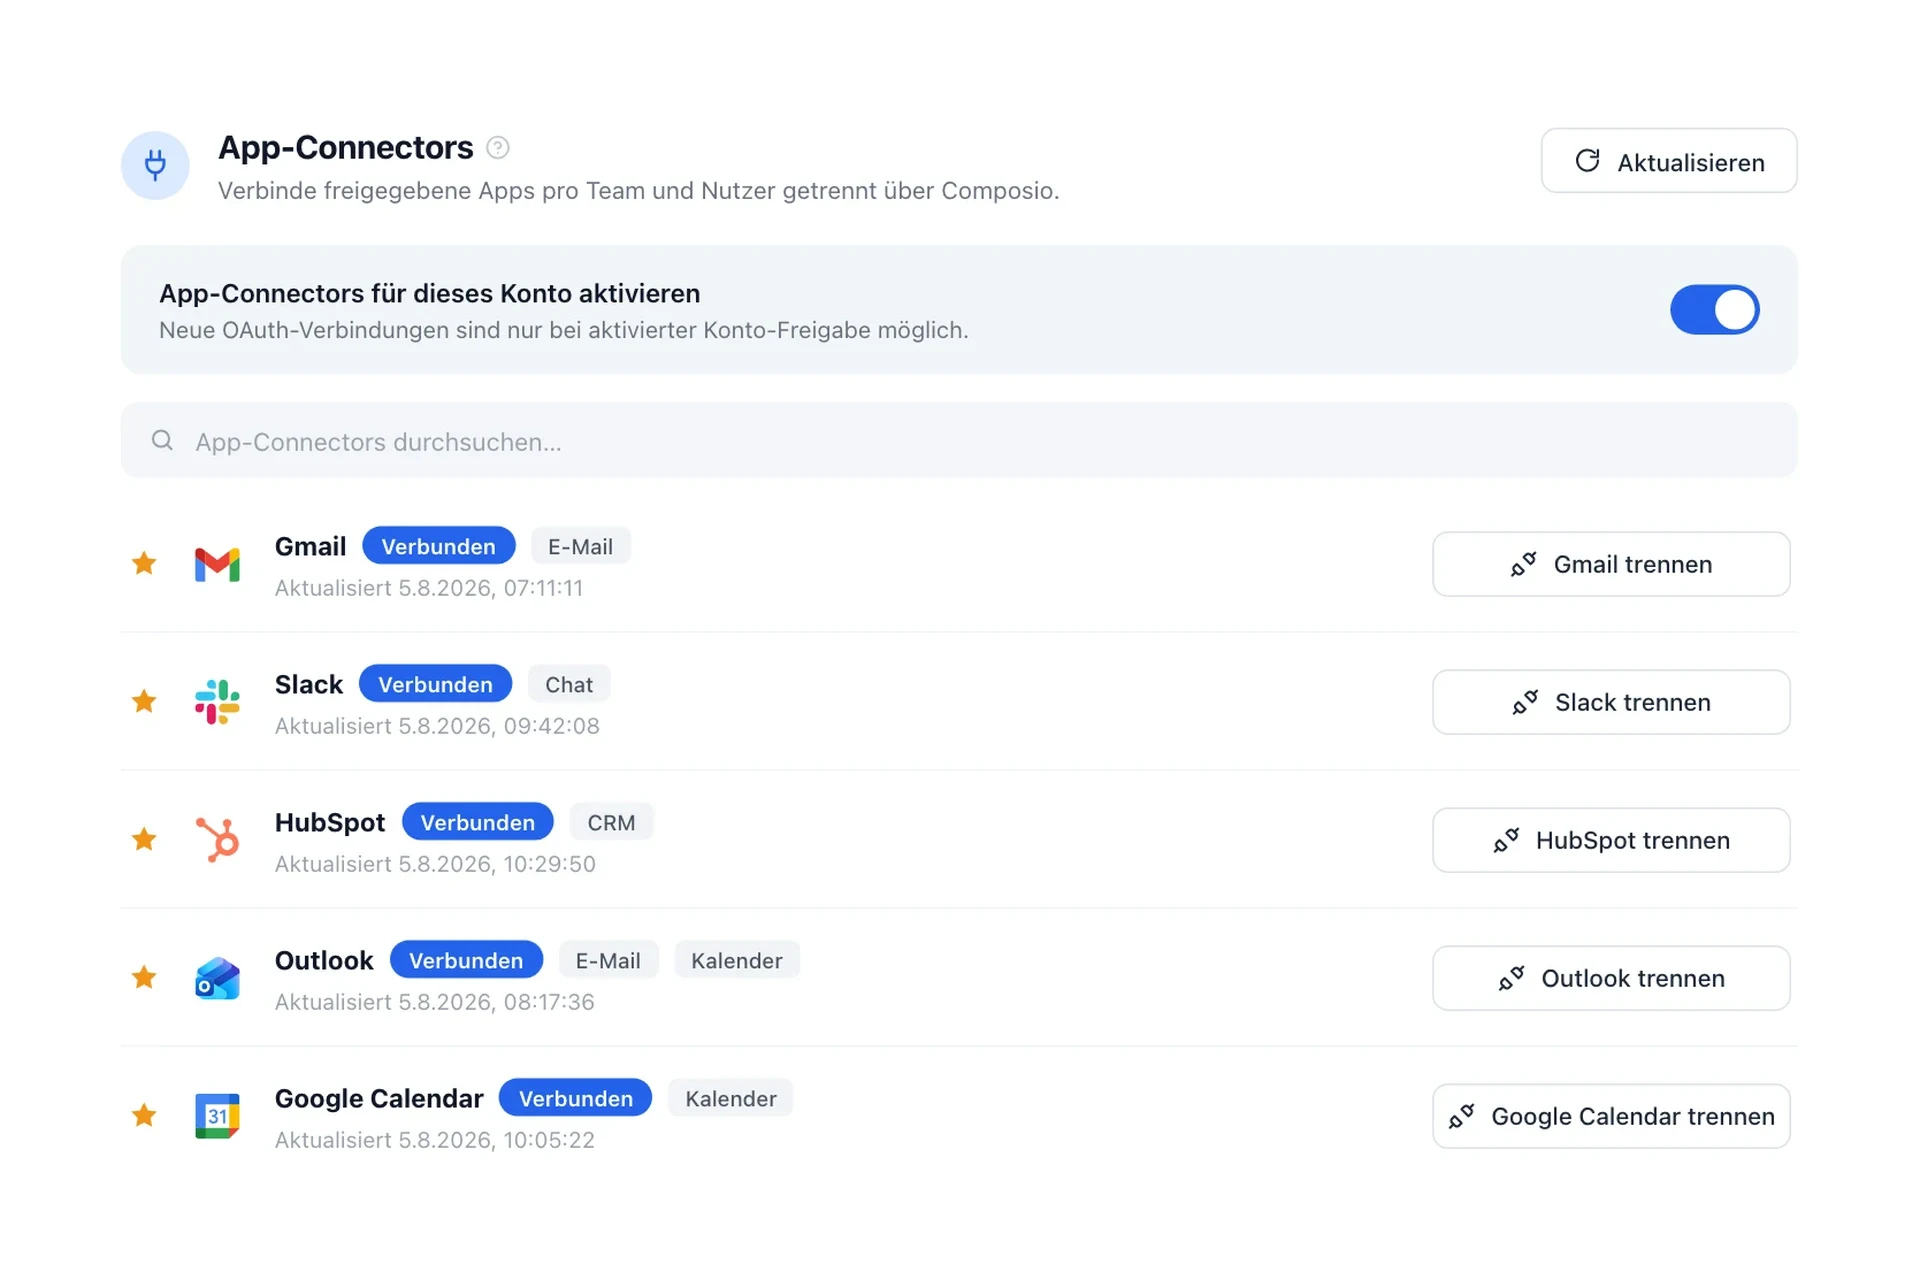Click the 'Google Calendar' app name text
Image resolution: width=1920 pixels, height=1280 pixels.
click(x=379, y=1098)
